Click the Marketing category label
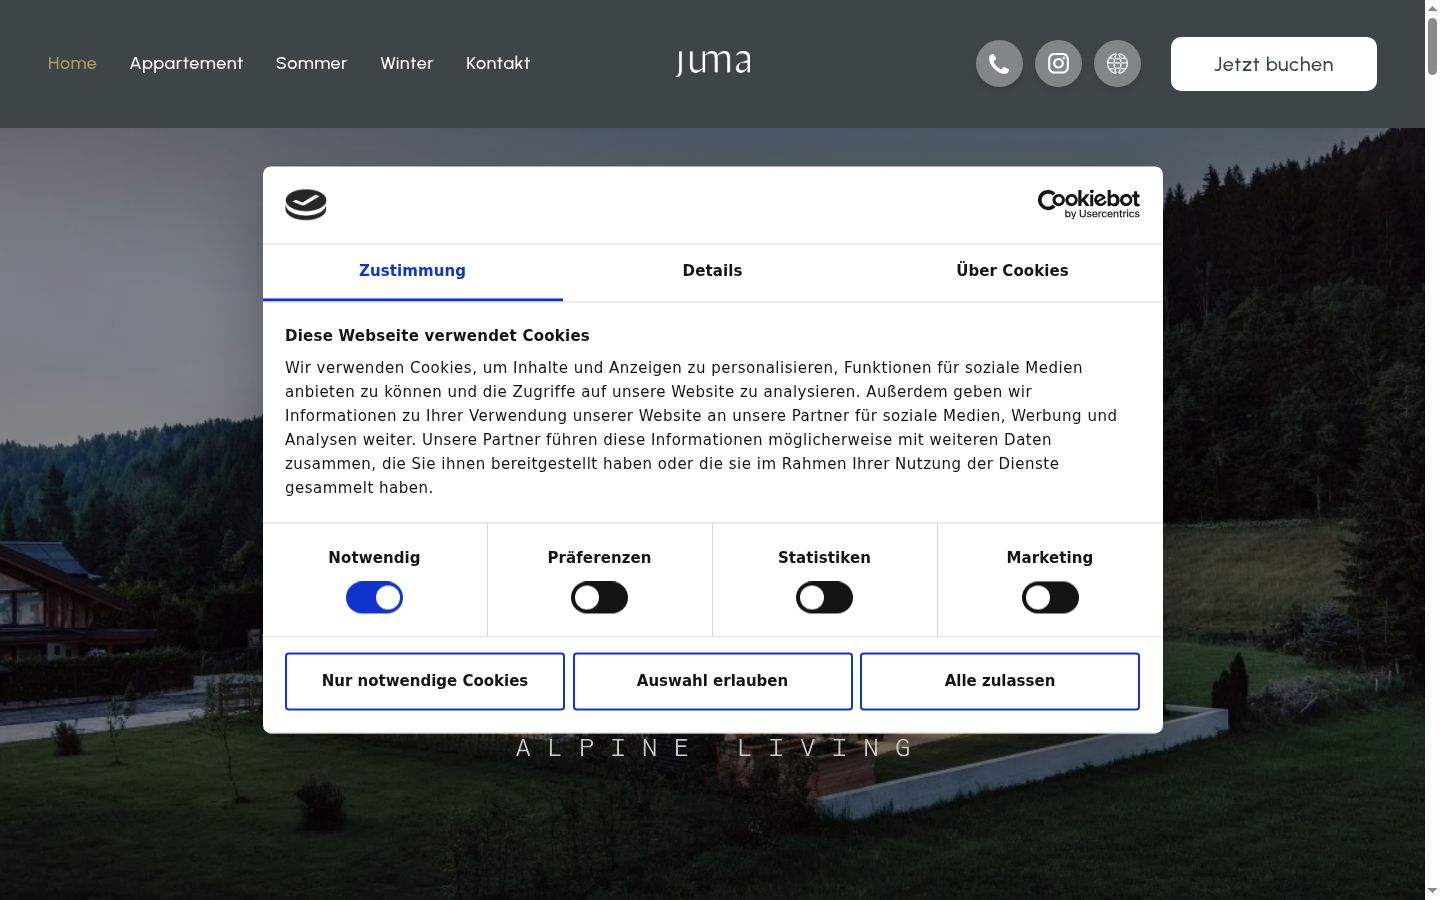Viewport: 1440px width, 900px height. tap(1050, 558)
